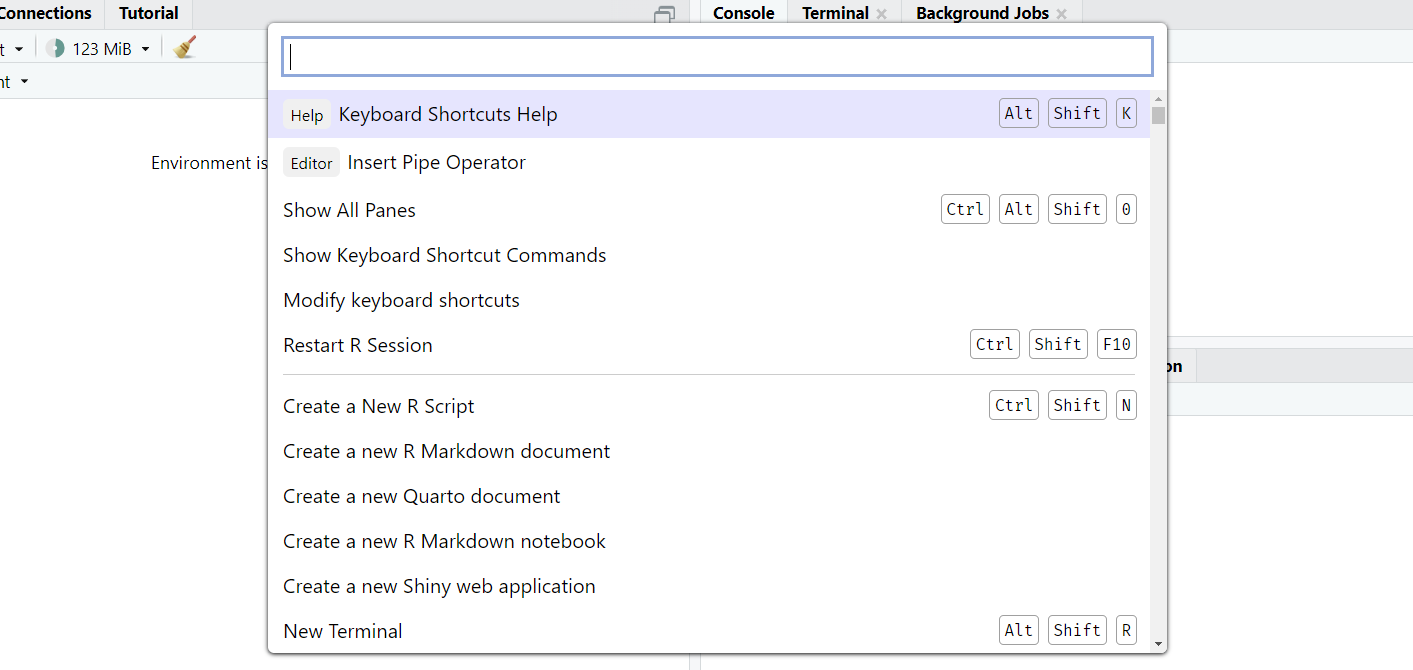
Task: Close the Background Jobs tab
Action: [1061, 14]
